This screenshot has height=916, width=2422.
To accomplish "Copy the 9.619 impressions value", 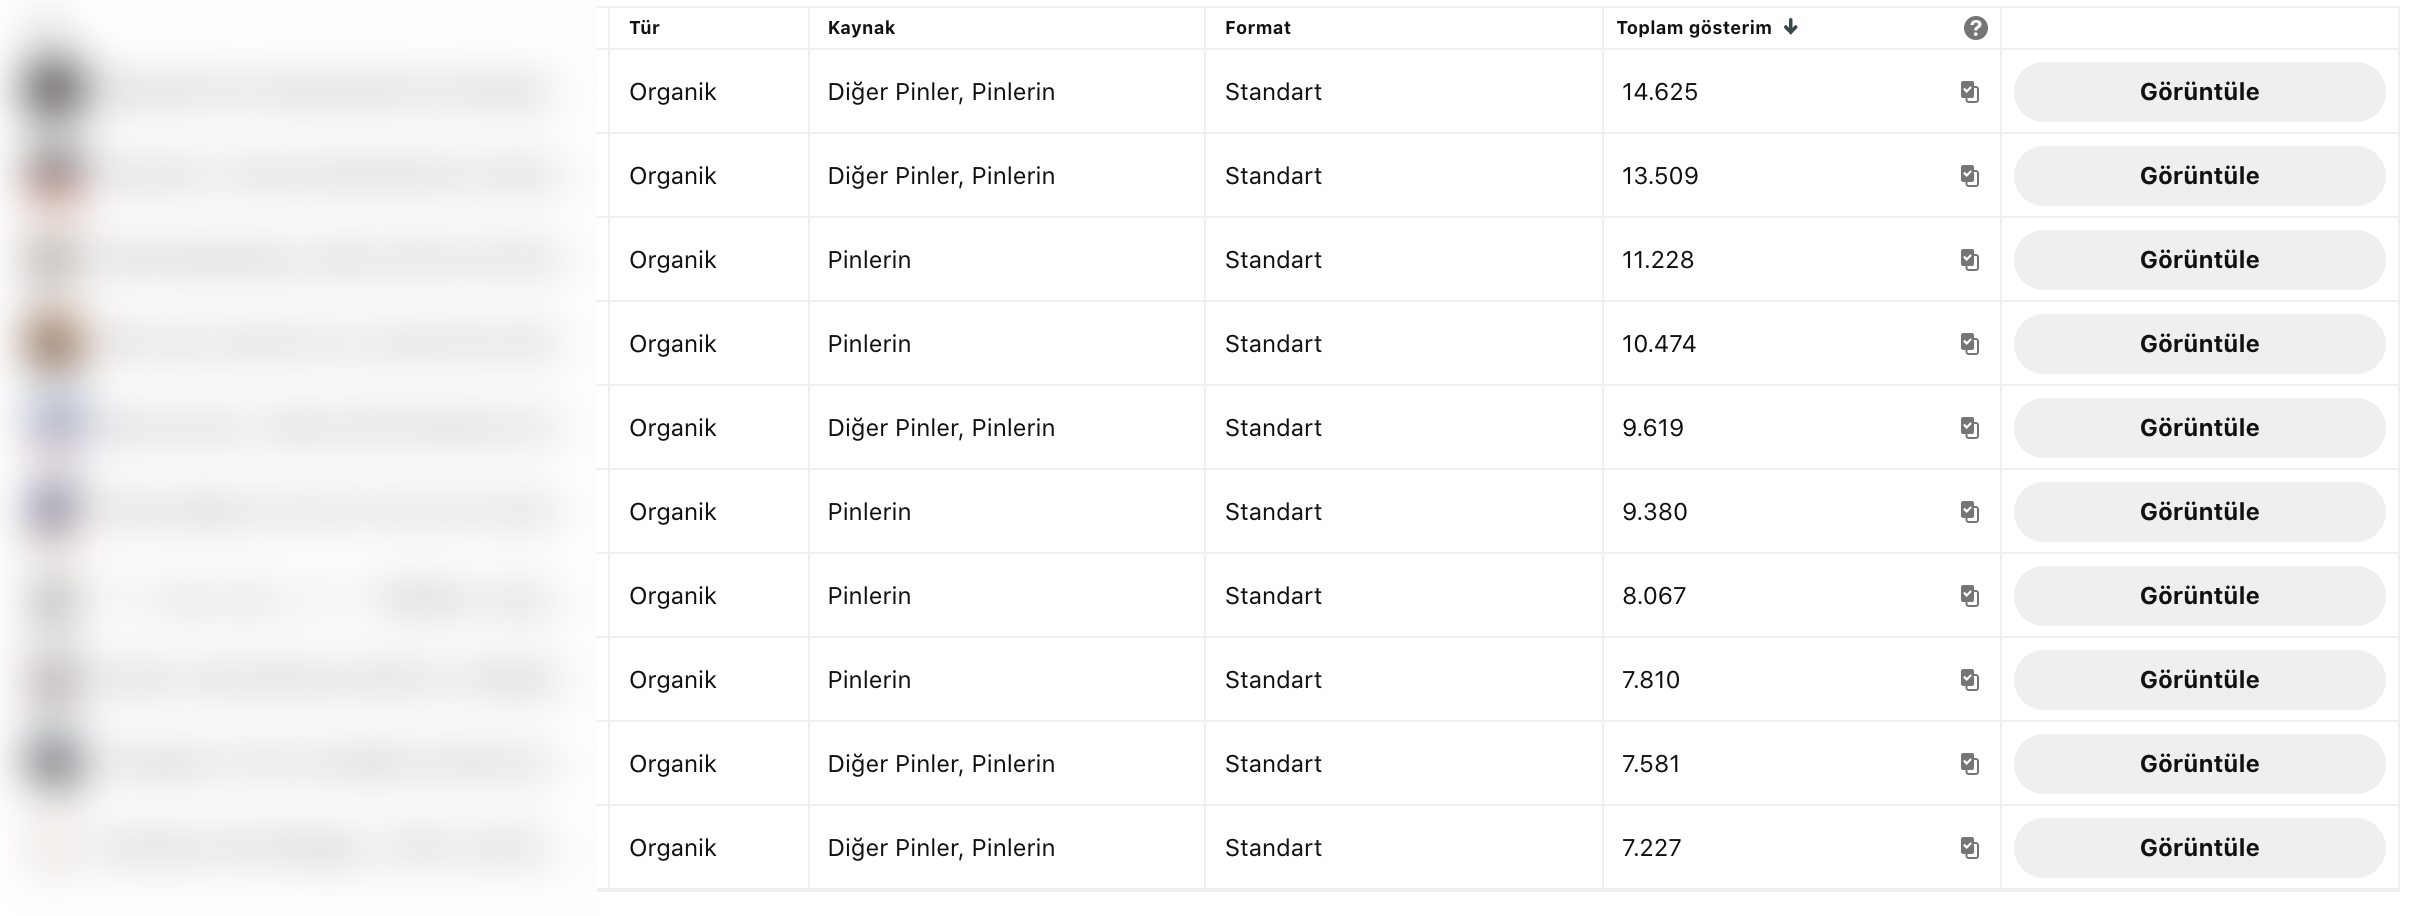I will (x=1969, y=428).
